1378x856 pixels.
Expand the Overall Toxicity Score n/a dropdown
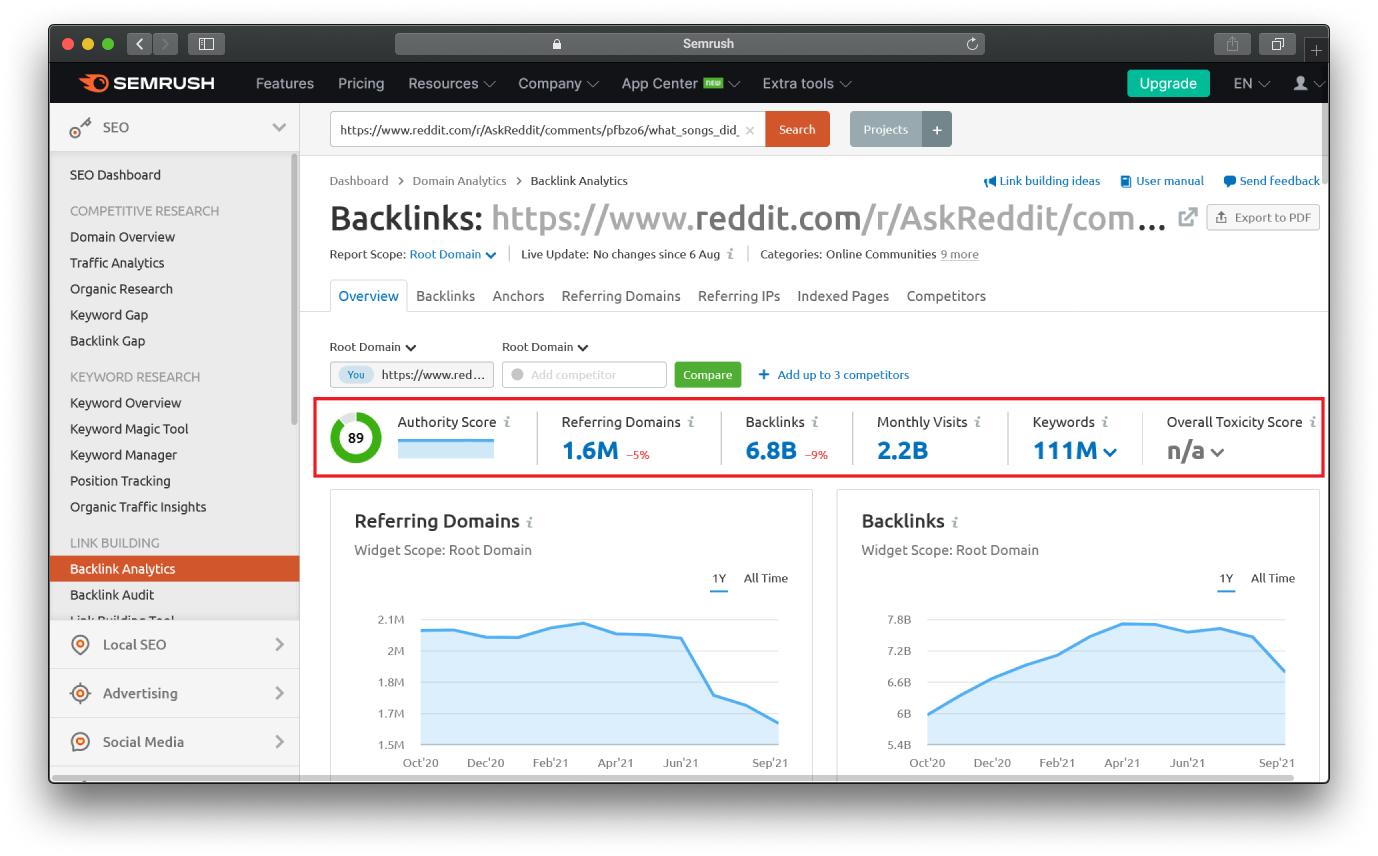pos(1196,451)
